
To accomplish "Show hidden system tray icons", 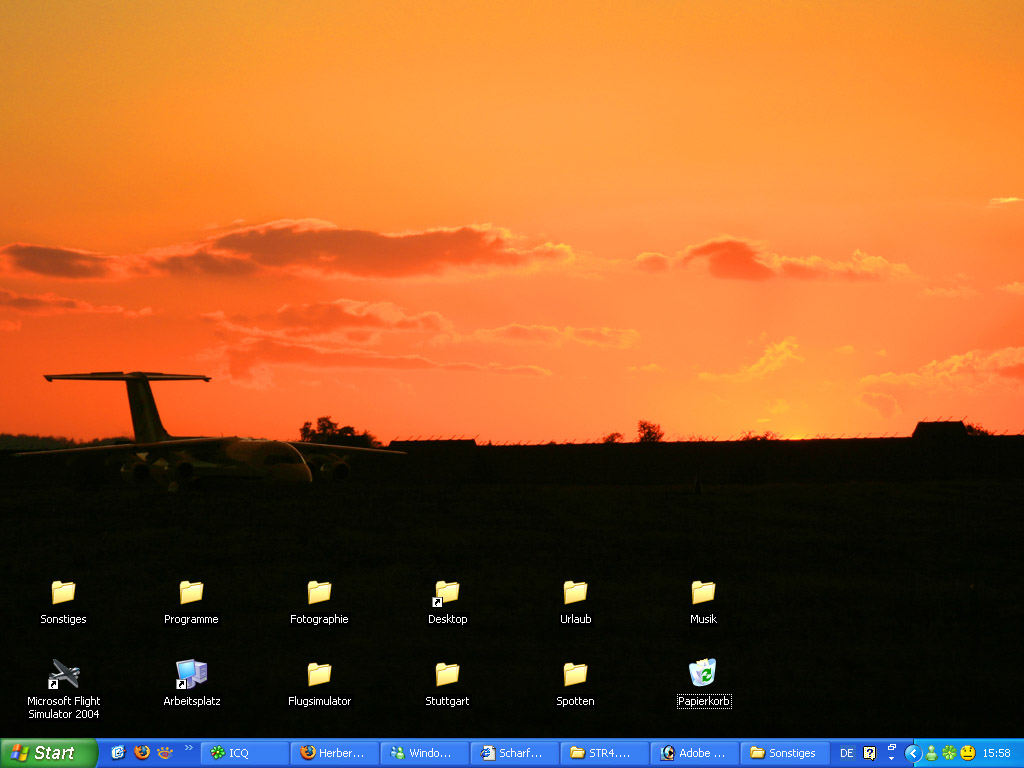I will [912, 753].
